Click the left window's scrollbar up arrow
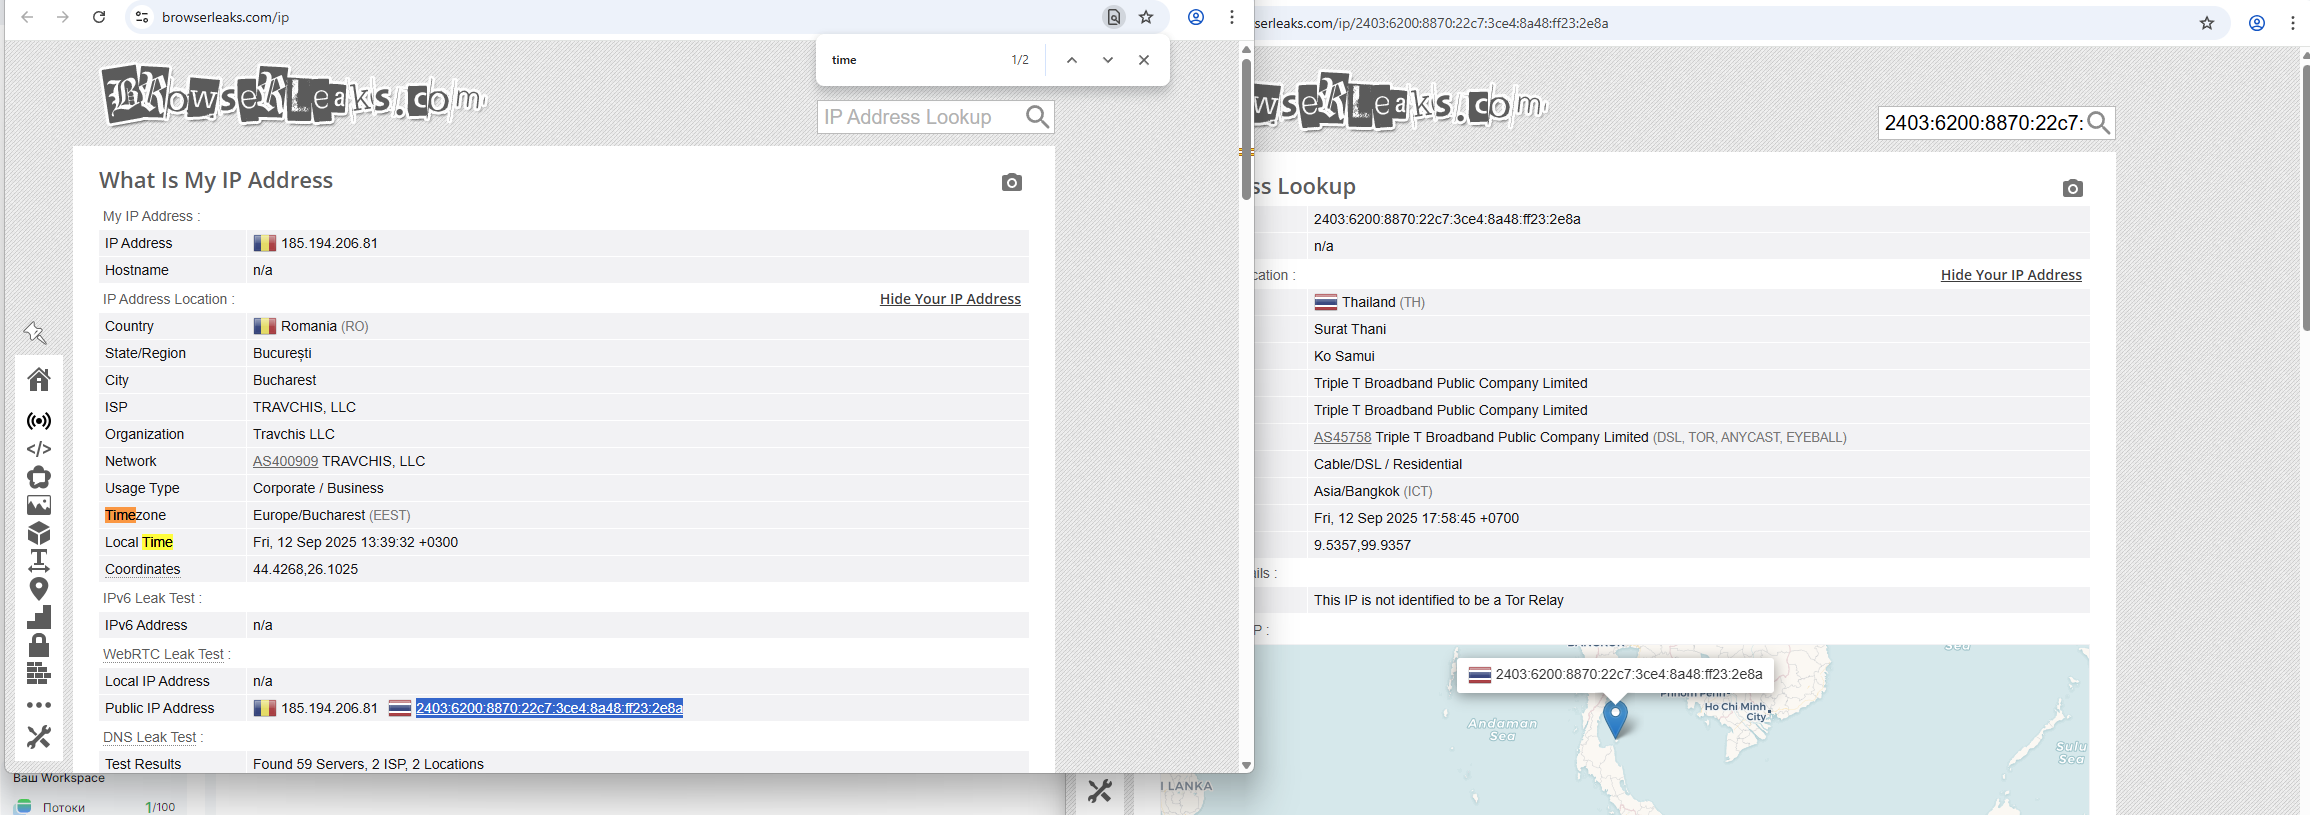Screen dimensions: 2310x815 pos(1246,49)
